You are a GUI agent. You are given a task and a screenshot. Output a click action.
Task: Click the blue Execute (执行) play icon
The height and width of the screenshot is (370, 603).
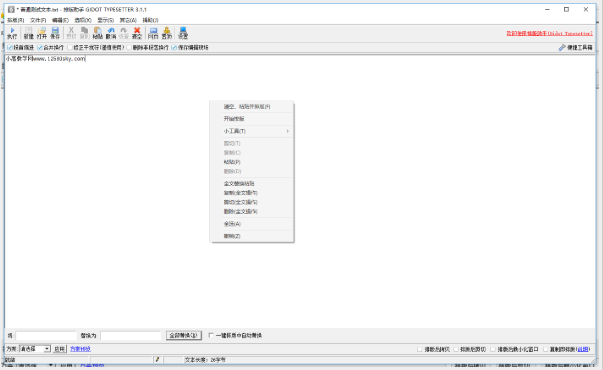pos(12,33)
